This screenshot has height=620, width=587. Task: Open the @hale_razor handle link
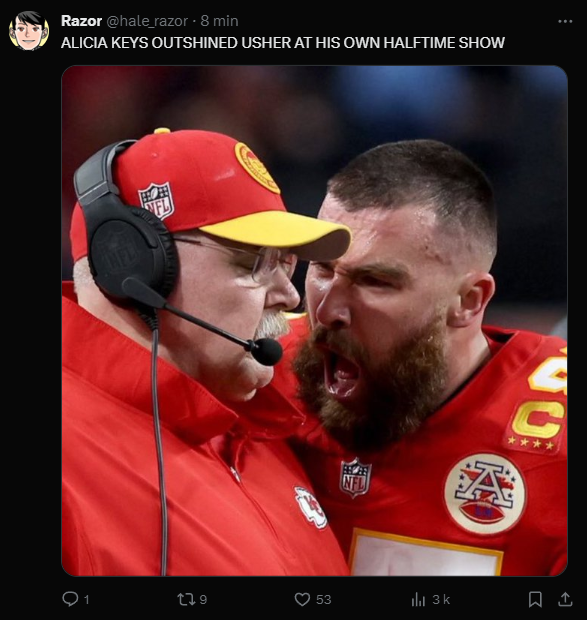pyautogui.click(x=147, y=21)
